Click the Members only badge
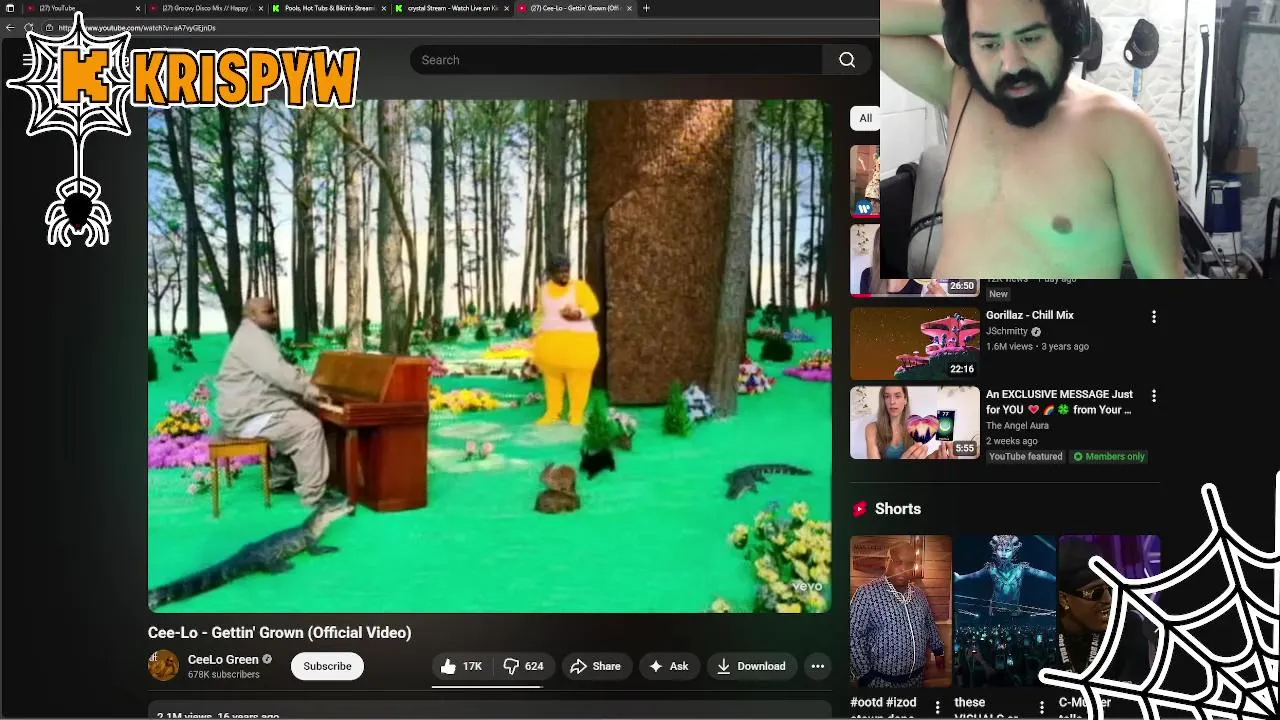The height and width of the screenshot is (720, 1280). pyautogui.click(x=1109, y=457)
